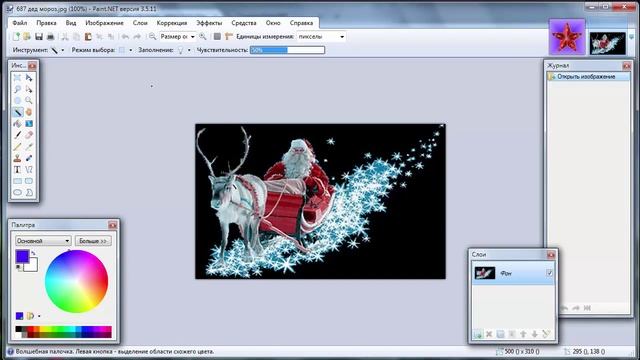
Task: Reset colors to black and white
Action: [19, 268]
